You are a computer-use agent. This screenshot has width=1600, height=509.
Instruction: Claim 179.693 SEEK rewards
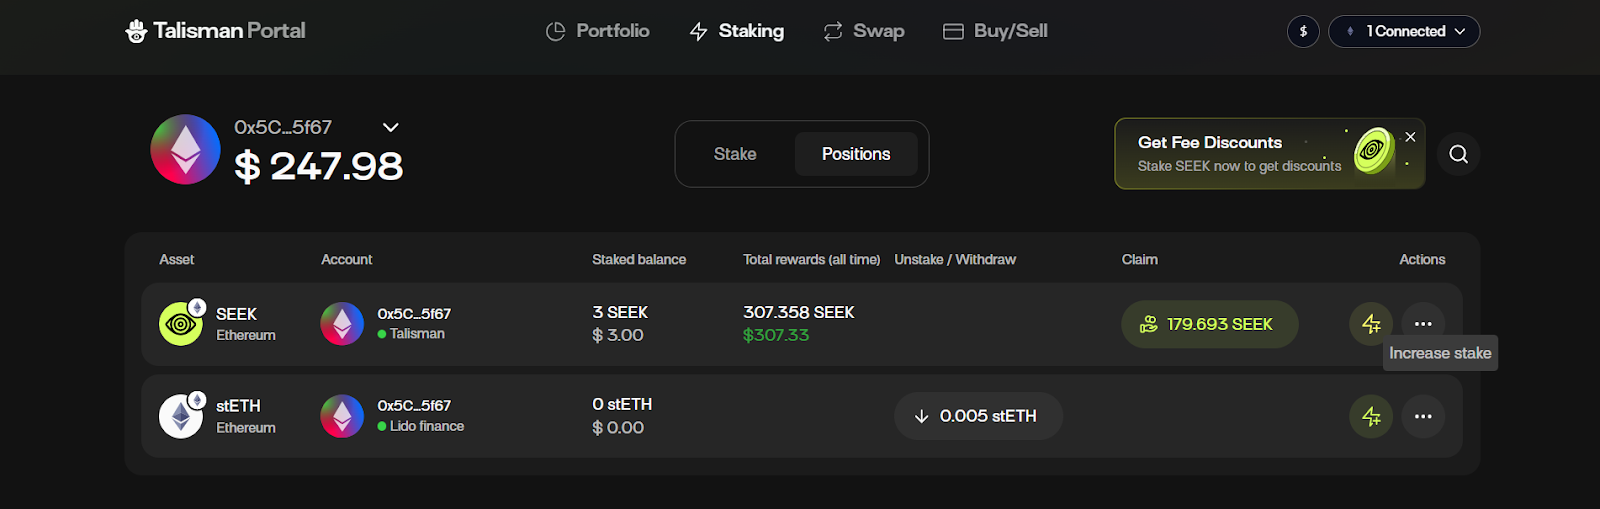1209,324
